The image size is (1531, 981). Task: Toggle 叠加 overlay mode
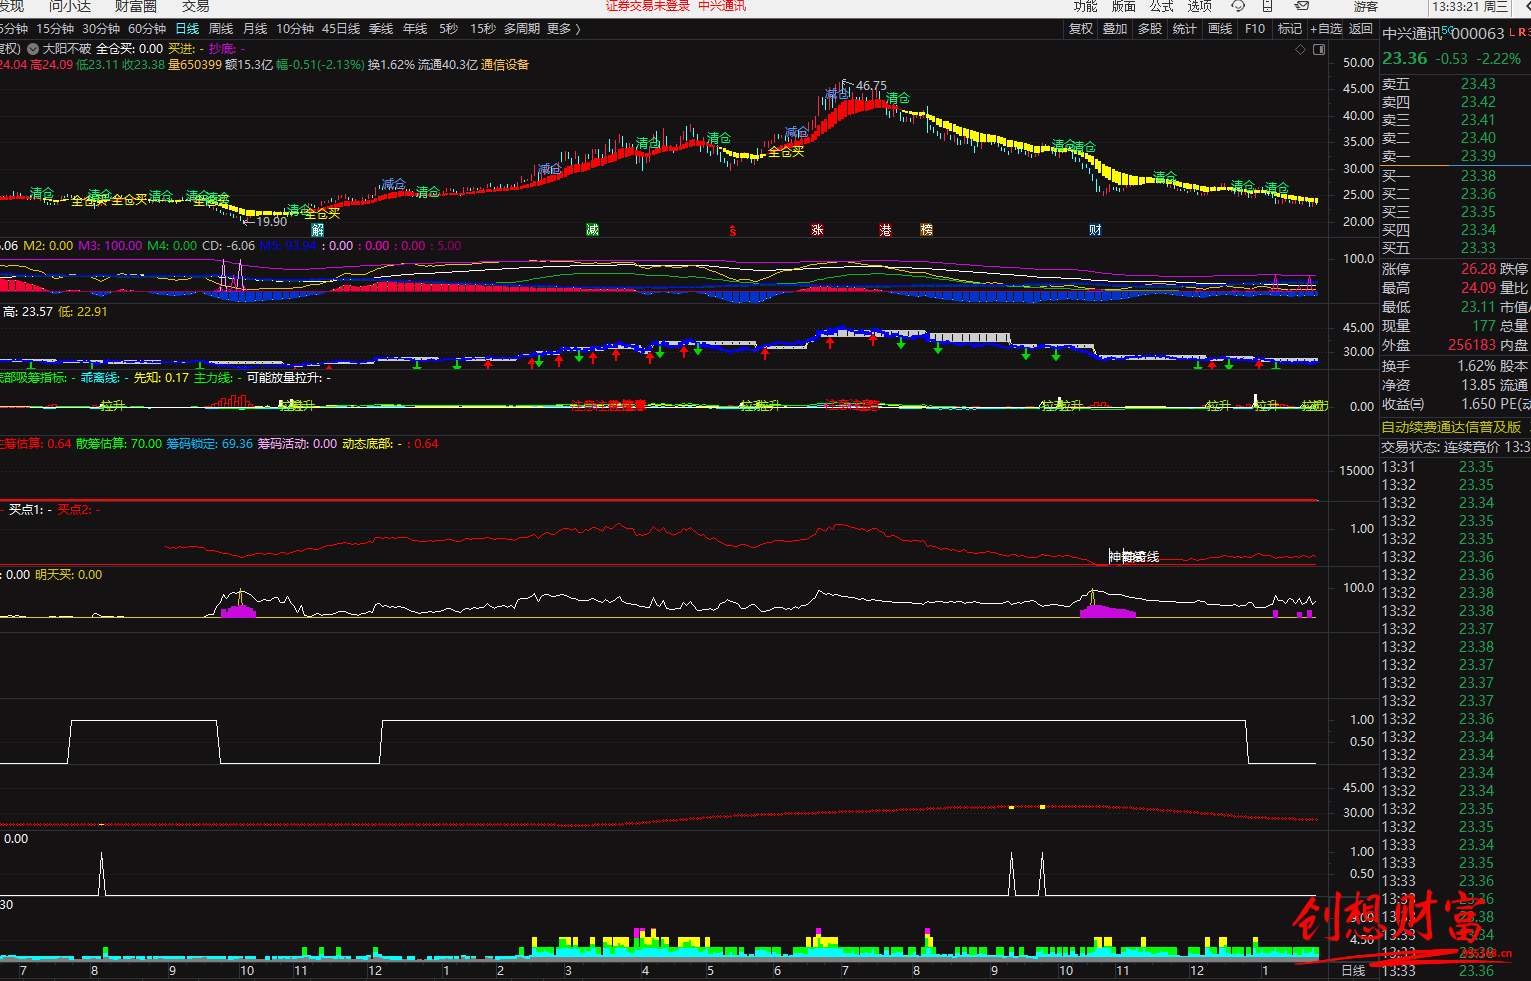click(x=1115, y=29)
